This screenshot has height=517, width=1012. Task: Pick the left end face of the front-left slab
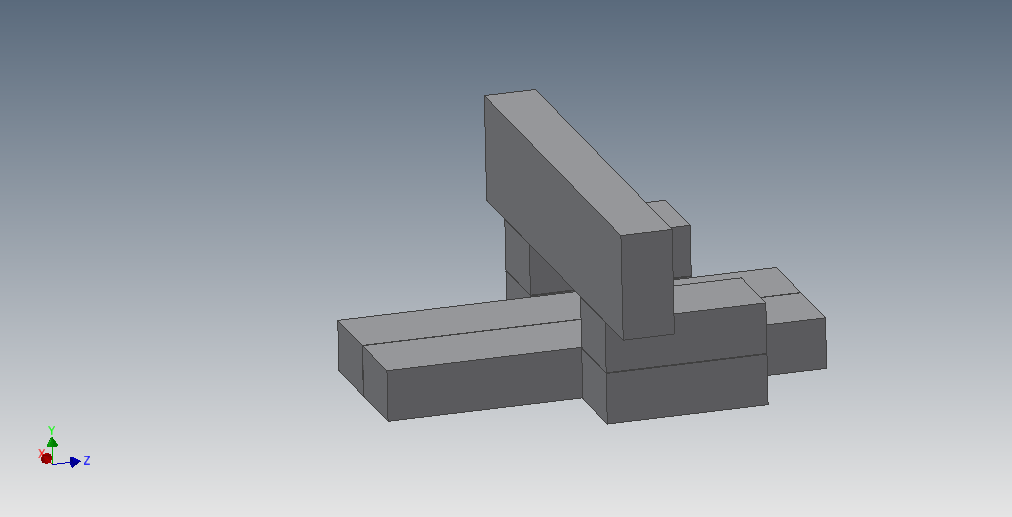[375, 382]
